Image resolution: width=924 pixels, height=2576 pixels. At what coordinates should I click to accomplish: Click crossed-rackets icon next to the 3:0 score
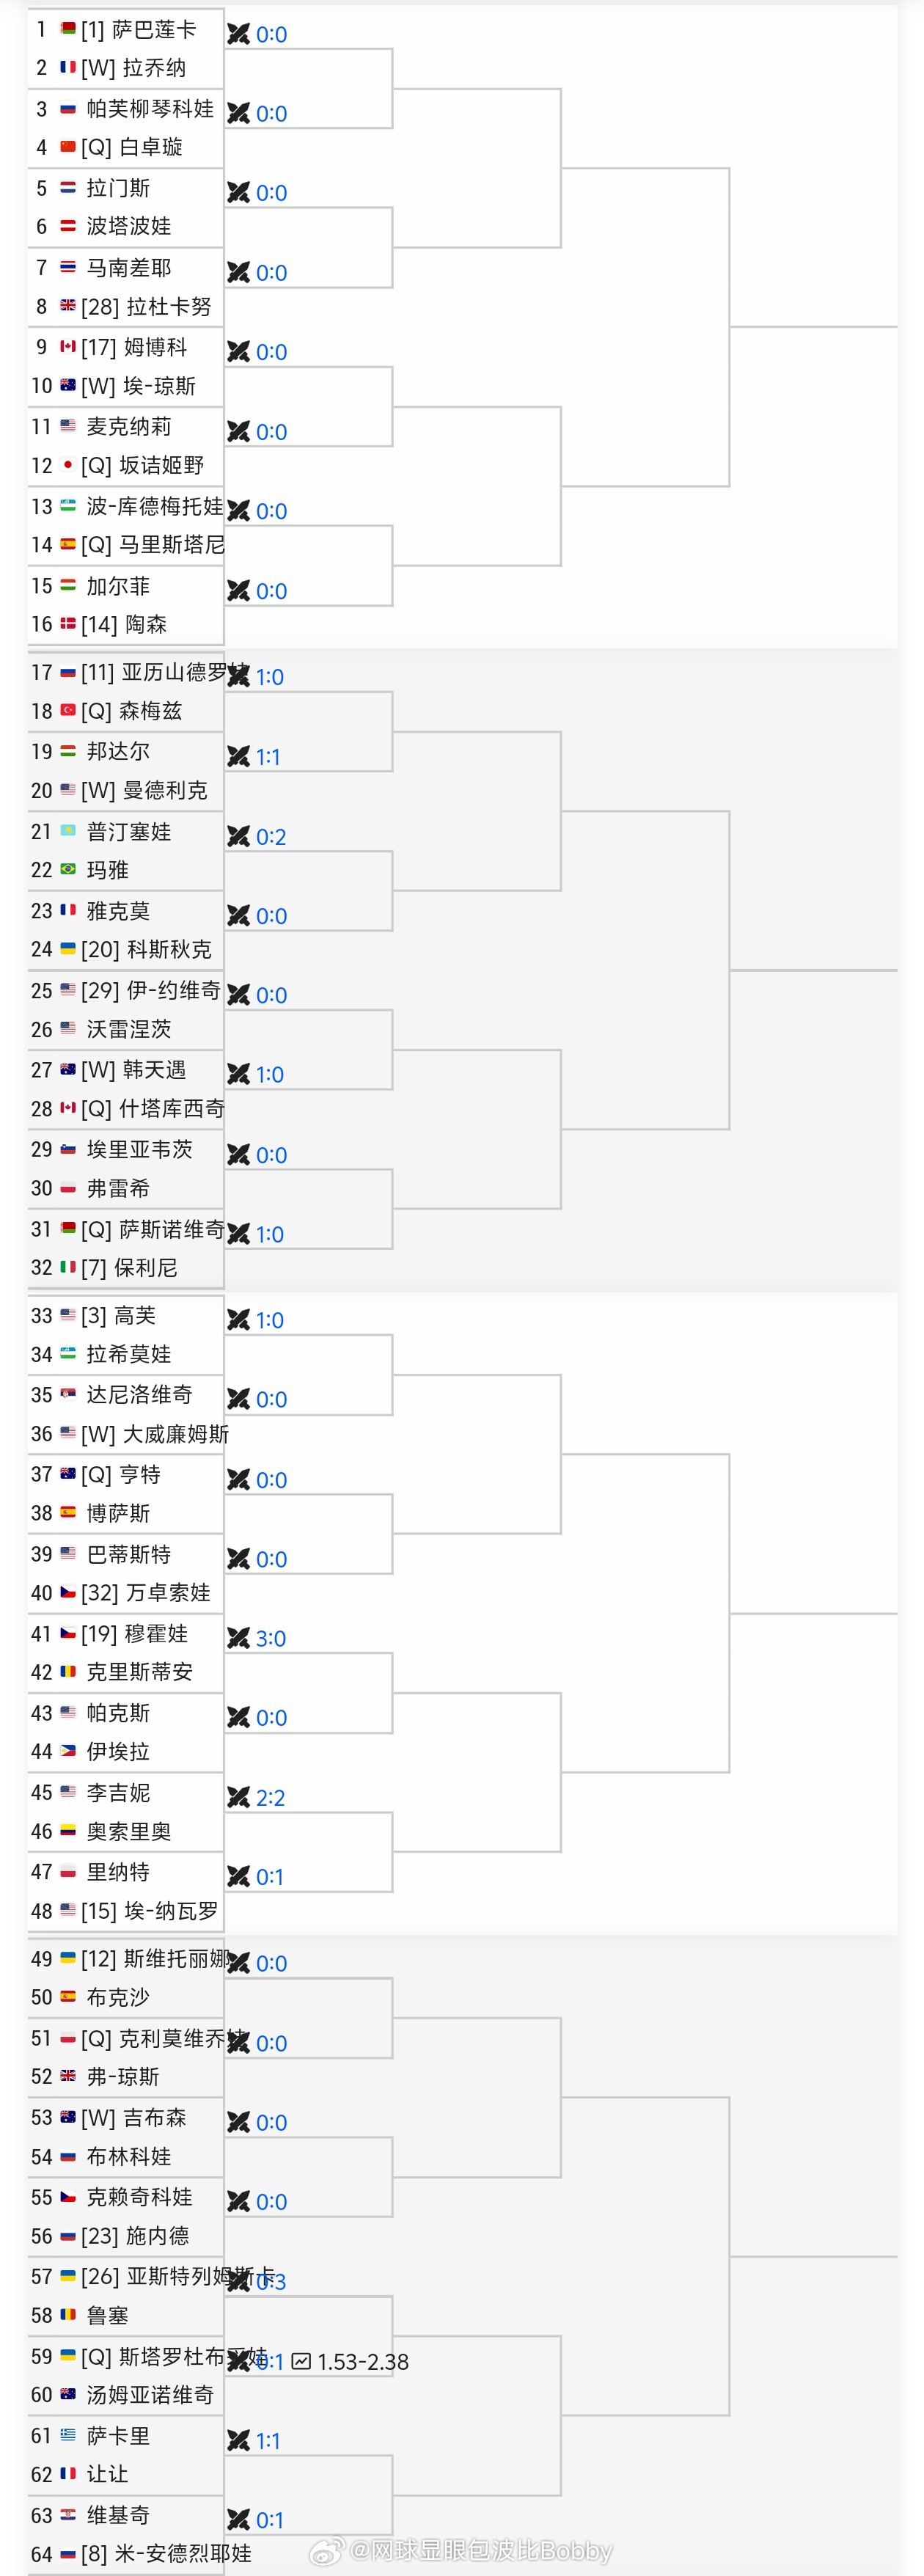click(238, 1638)
